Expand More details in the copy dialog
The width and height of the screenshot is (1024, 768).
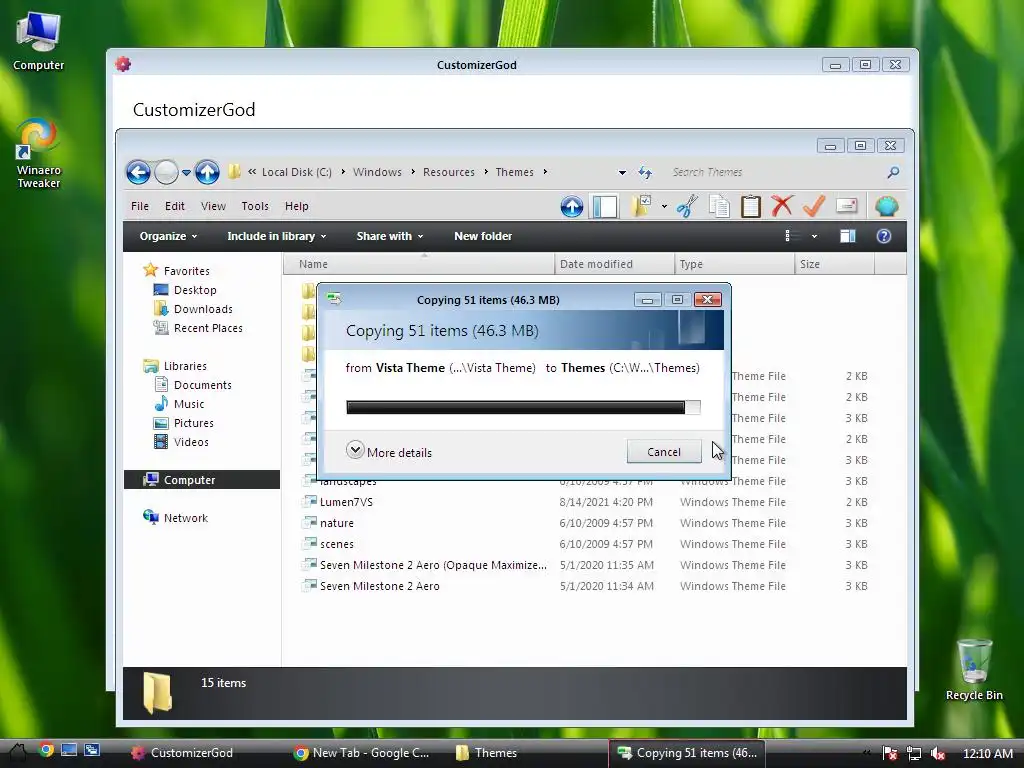(389, 452)
